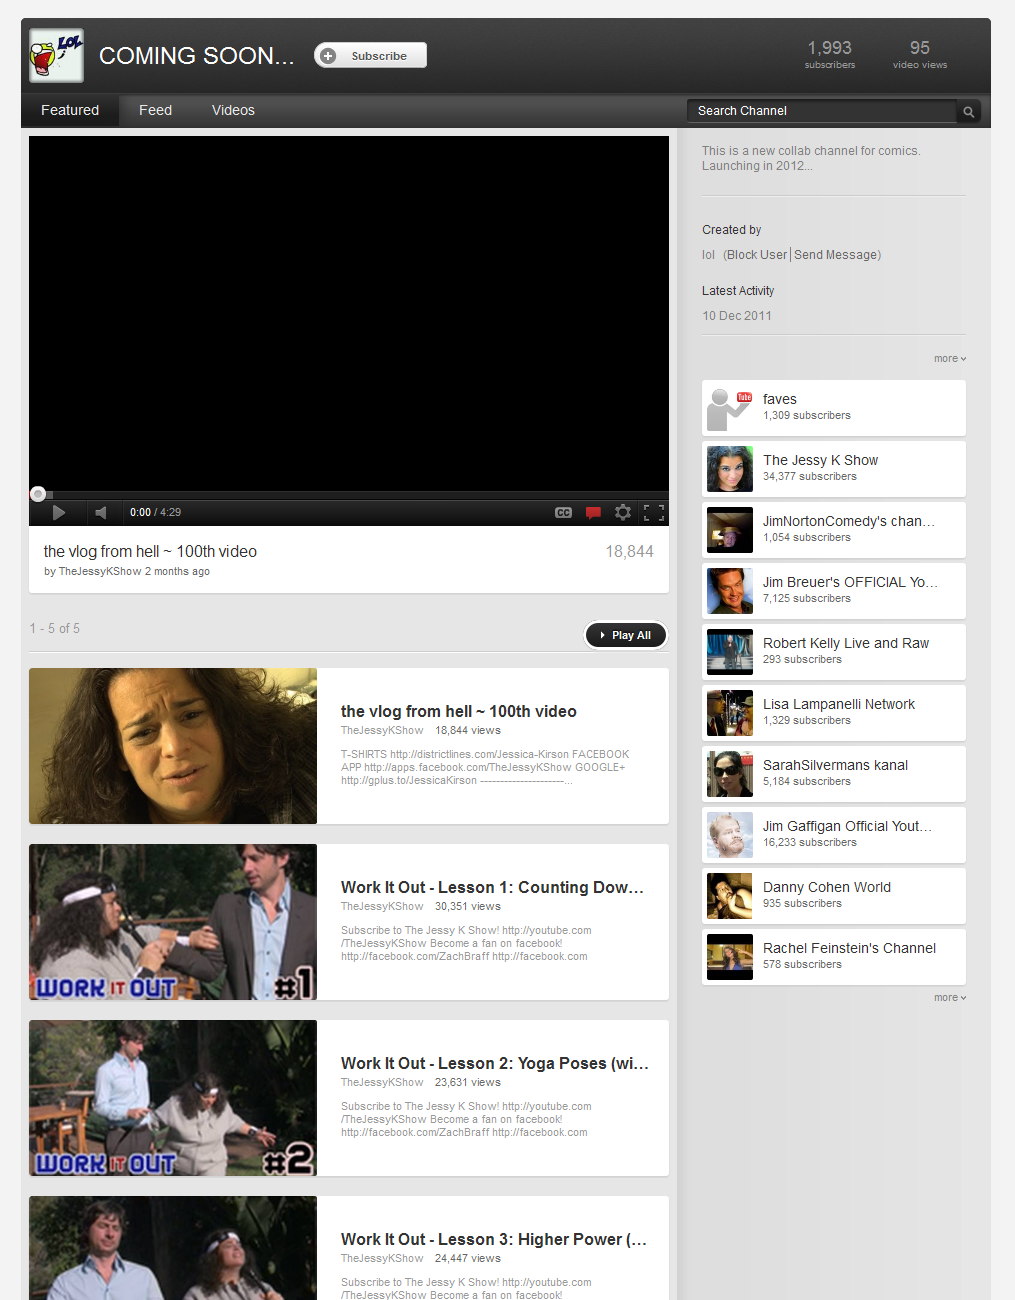Click the Block User link
Viewport: 1015px width, 1300px height.
(x=757, y=255)
